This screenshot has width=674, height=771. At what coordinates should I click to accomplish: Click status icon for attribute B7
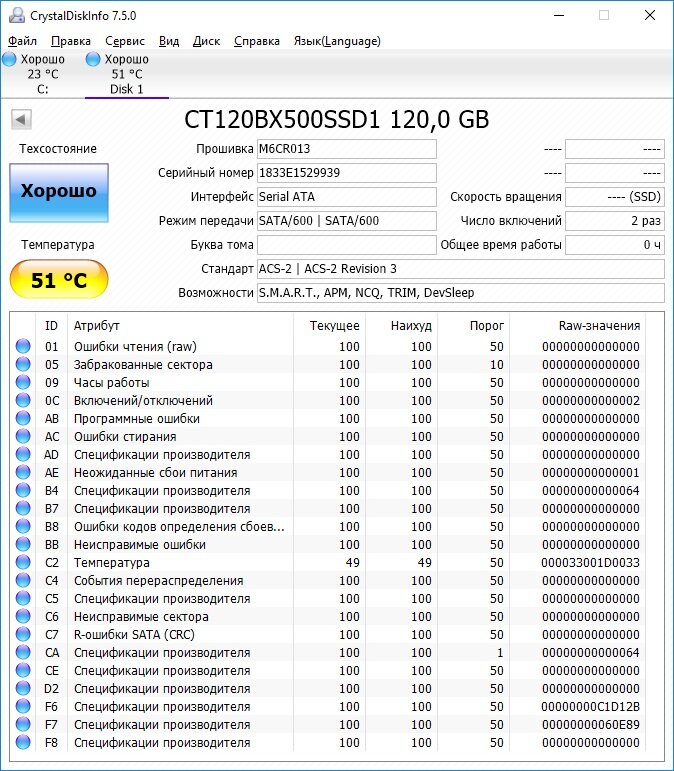pos(23,508)
